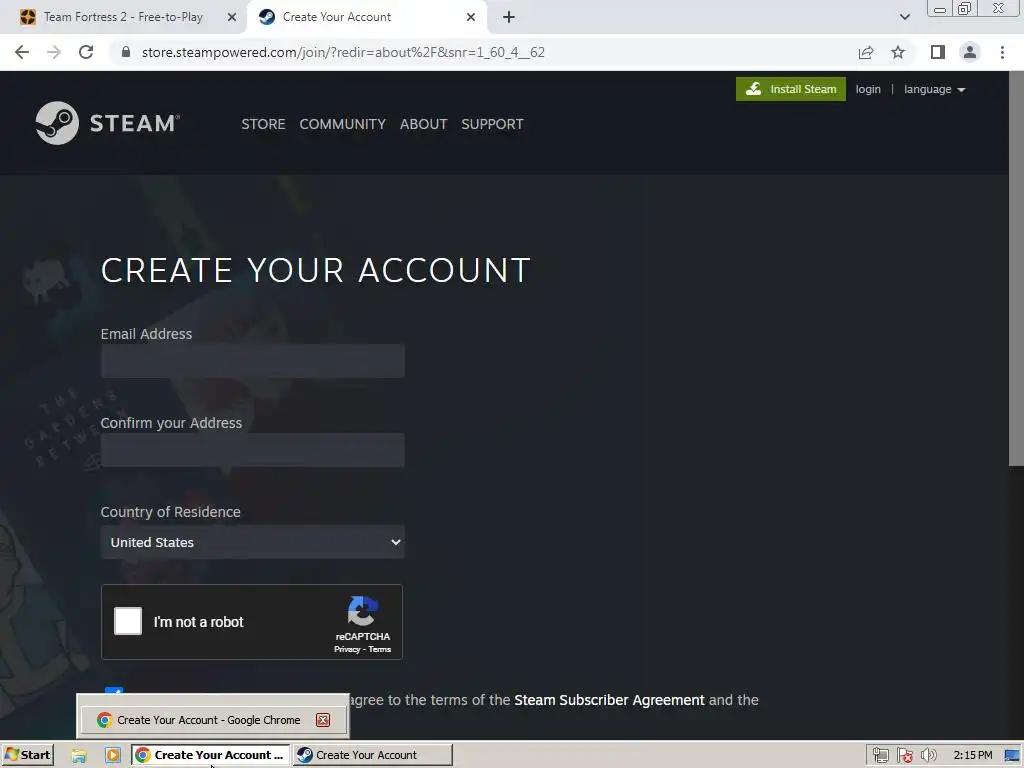Close the Chrome taskbar preview popup

[323, 720]
